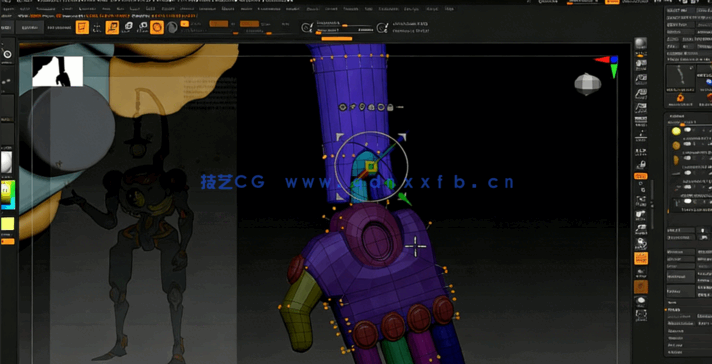Click gizmo unmasked mesh center icon
712x364 pixels.
[x=362, y=107]
